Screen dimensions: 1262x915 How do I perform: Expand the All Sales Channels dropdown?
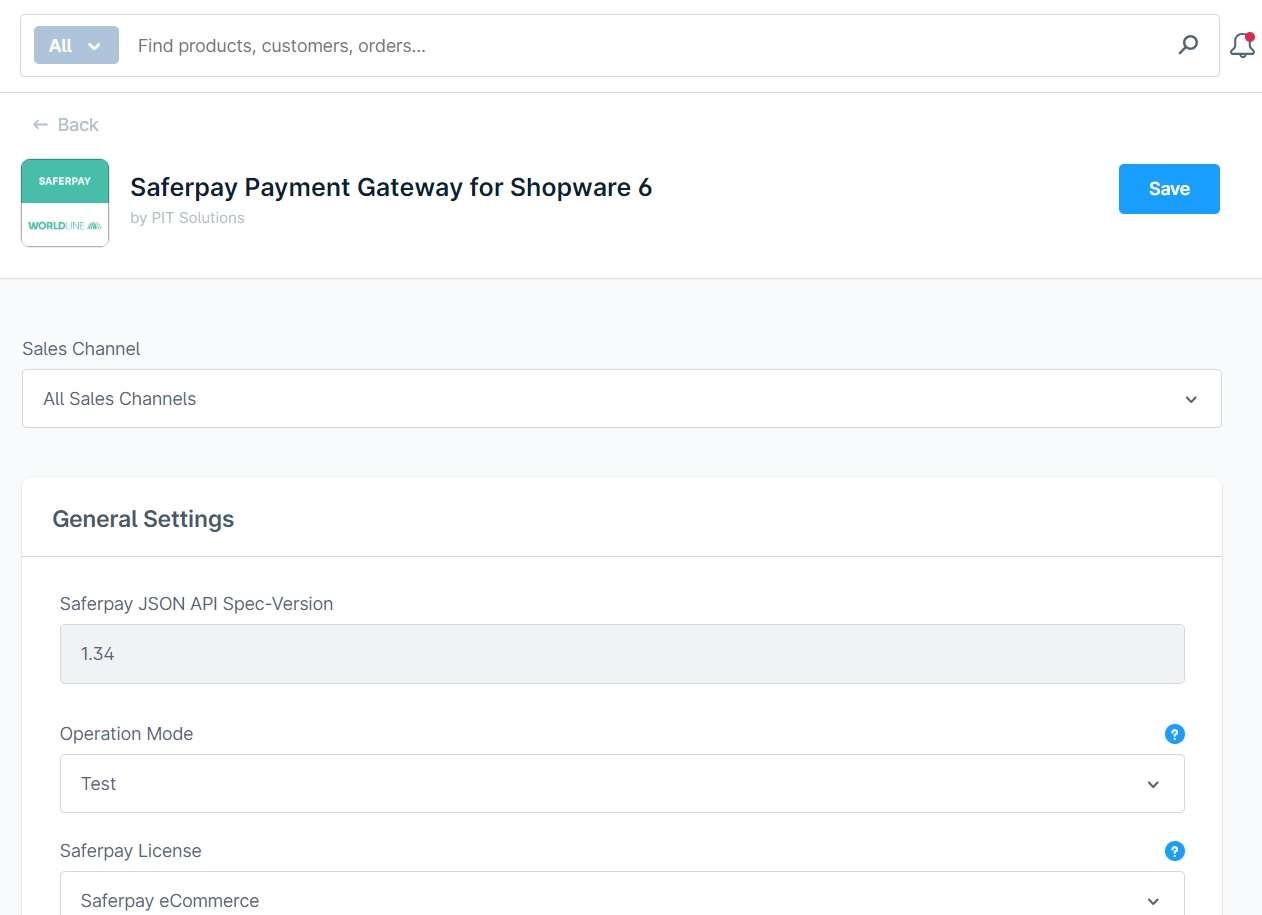[x=621, y=399]
